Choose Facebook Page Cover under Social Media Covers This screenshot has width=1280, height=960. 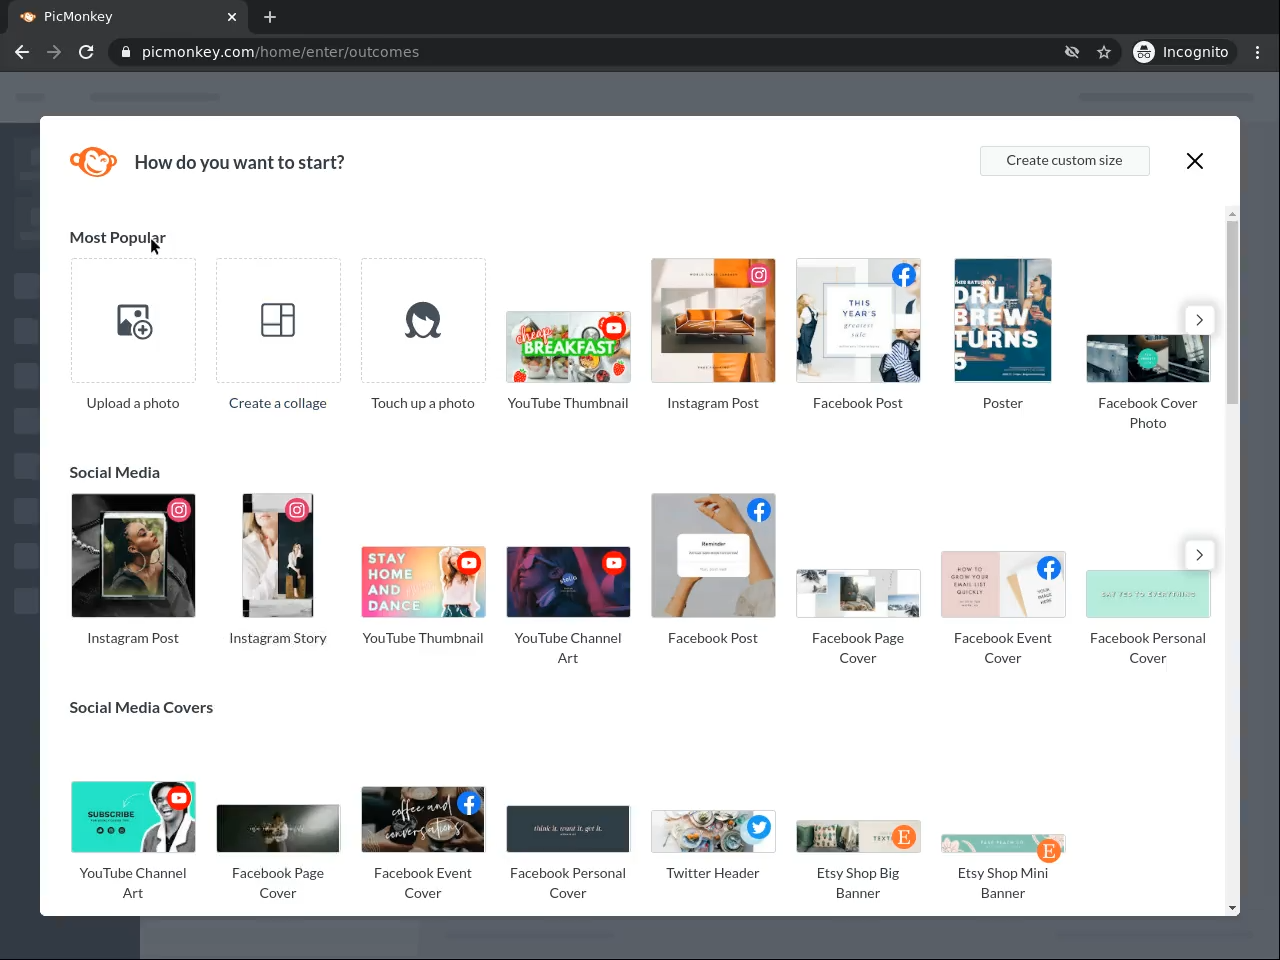point(278,829)
